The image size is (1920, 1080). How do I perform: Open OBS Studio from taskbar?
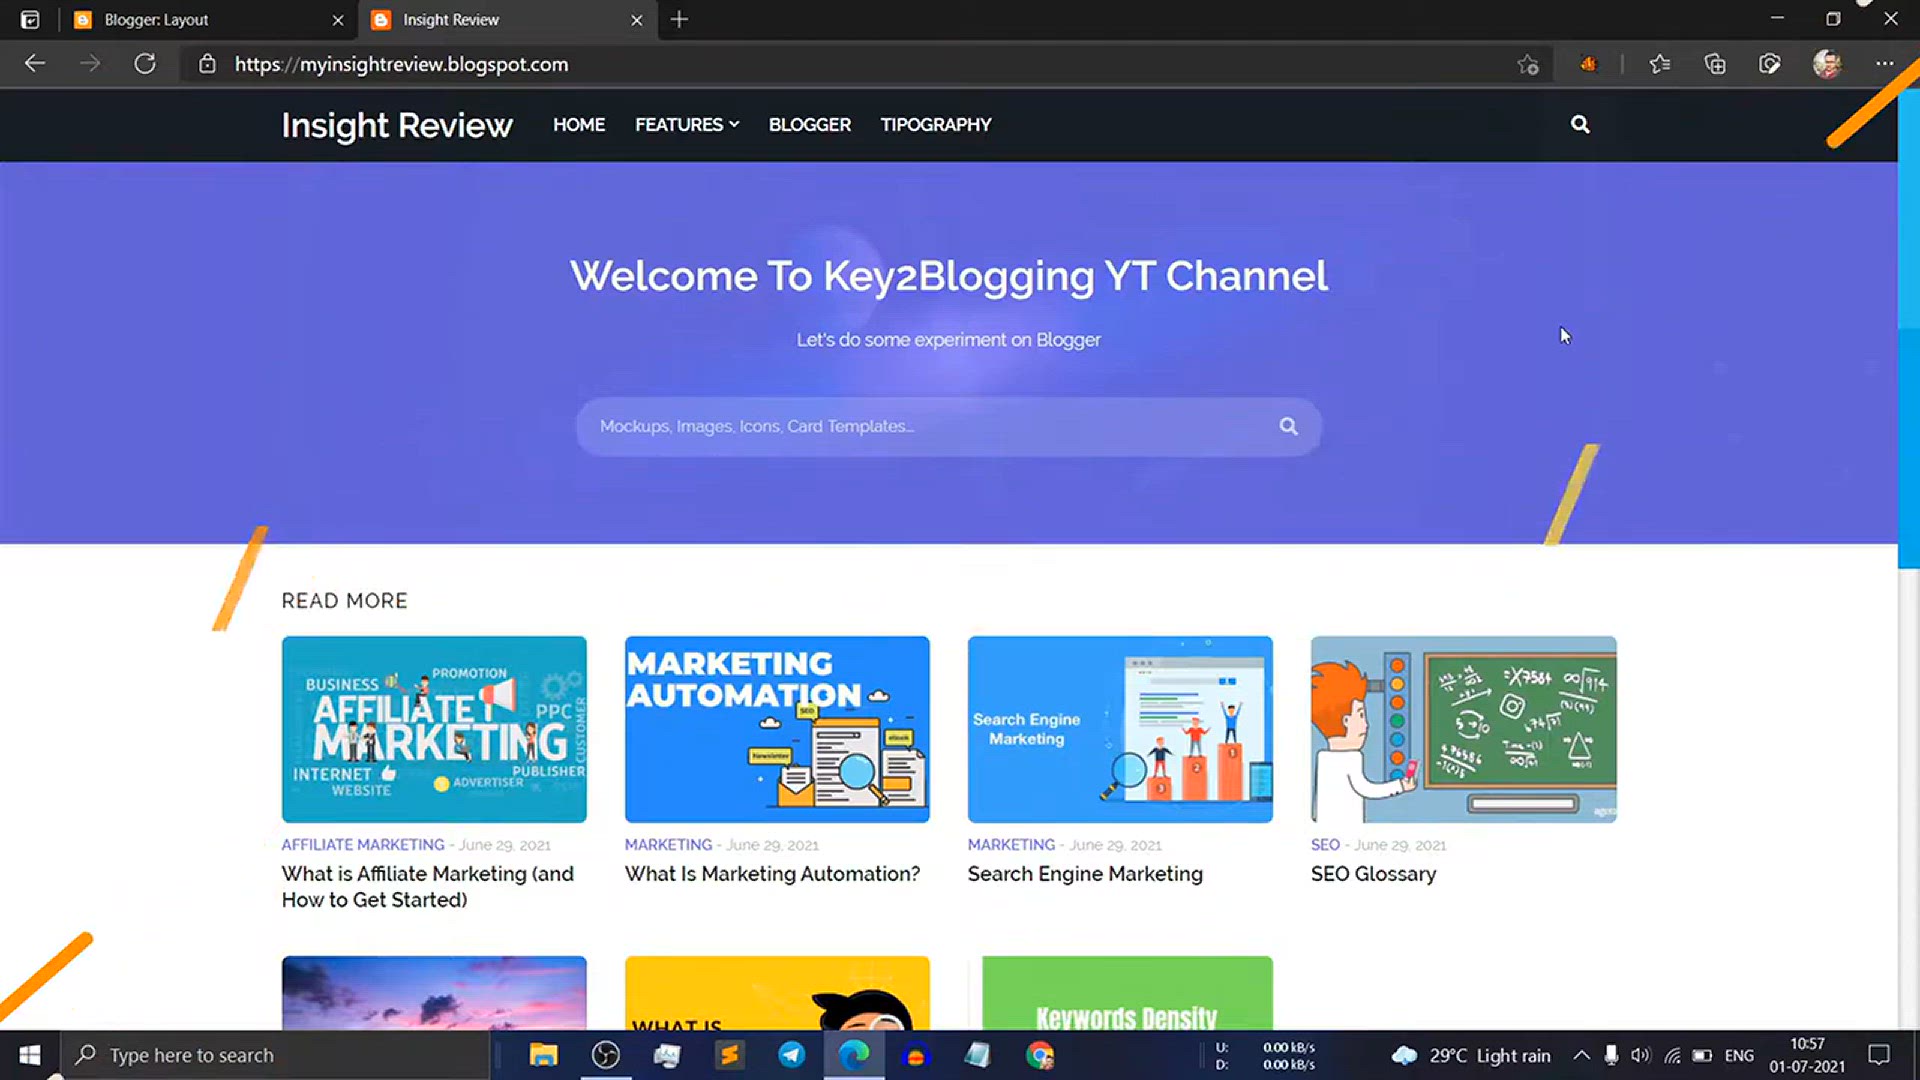pyautogui.click(x=605, y=1055)
